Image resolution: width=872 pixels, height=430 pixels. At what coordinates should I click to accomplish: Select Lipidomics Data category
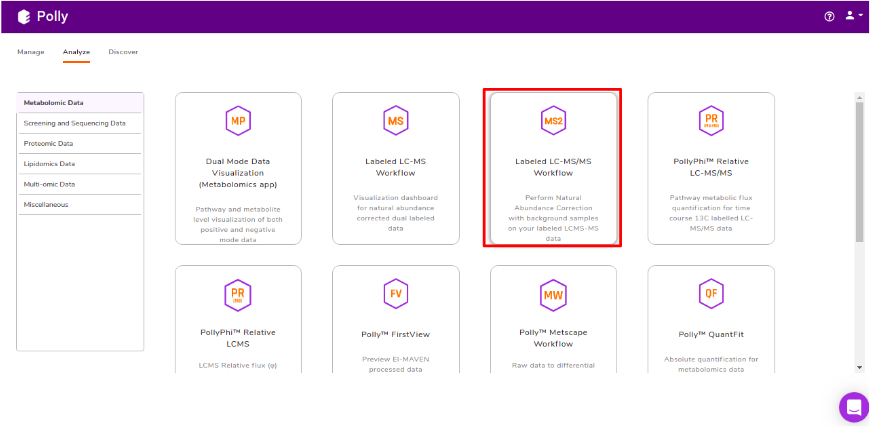coord(80,164)
